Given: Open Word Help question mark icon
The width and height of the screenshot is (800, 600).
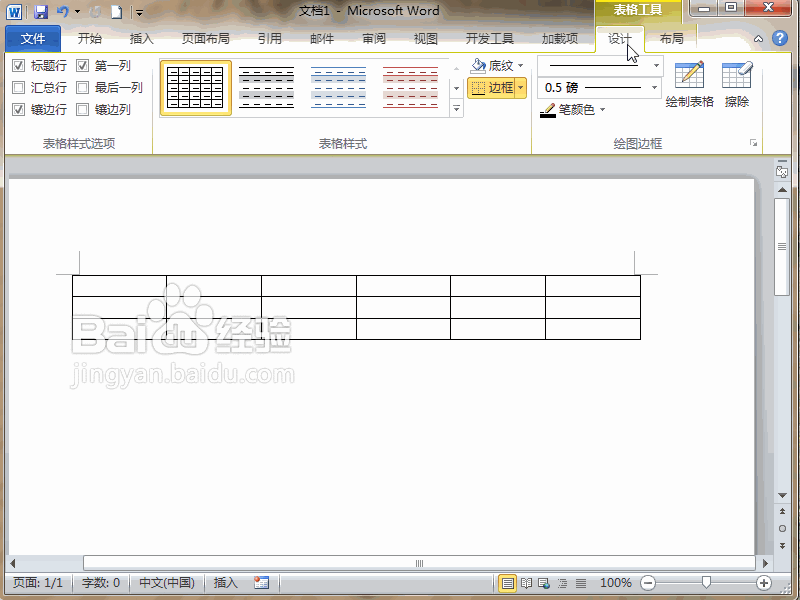Looking at the screenshot, I should pyautogui.click(x=780, y=38).
